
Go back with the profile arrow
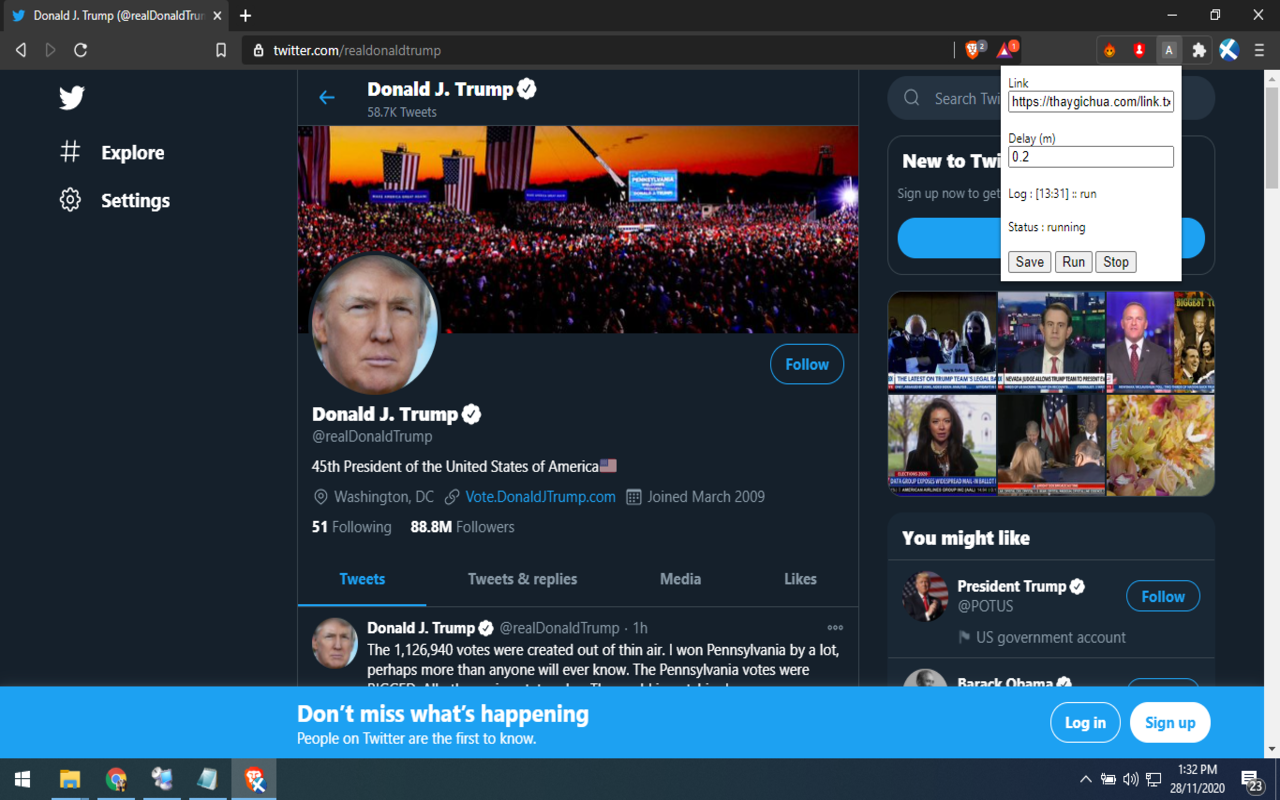tap(326, 97)
